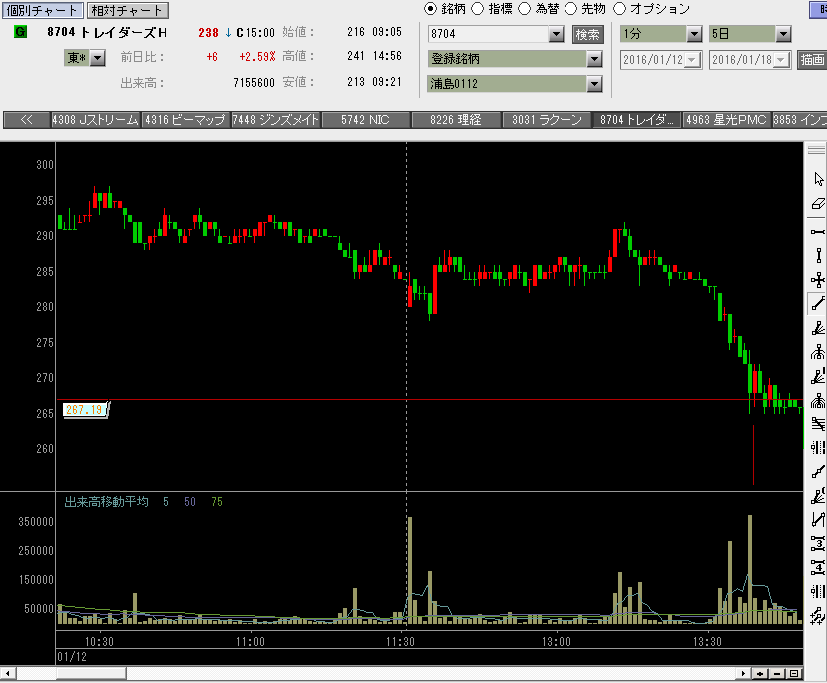Image resolution: width=827 pixels, height=683 pixels.
Task: Select the crosshair line drawing tool
Action: [x=818, y=280]
